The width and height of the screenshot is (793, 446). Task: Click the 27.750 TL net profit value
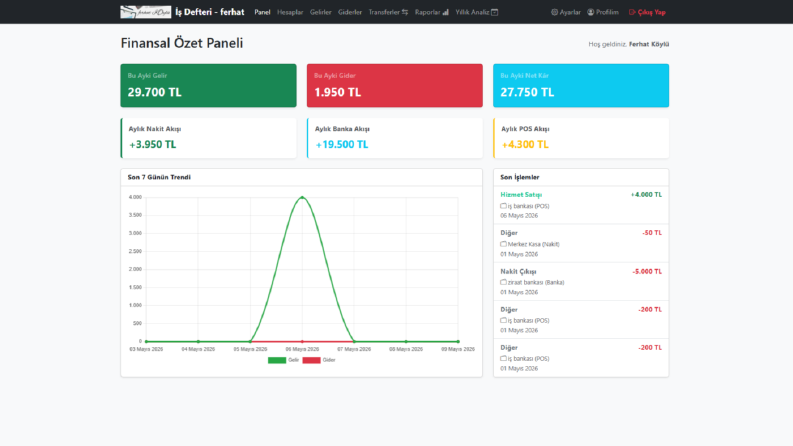pos(527,92)
